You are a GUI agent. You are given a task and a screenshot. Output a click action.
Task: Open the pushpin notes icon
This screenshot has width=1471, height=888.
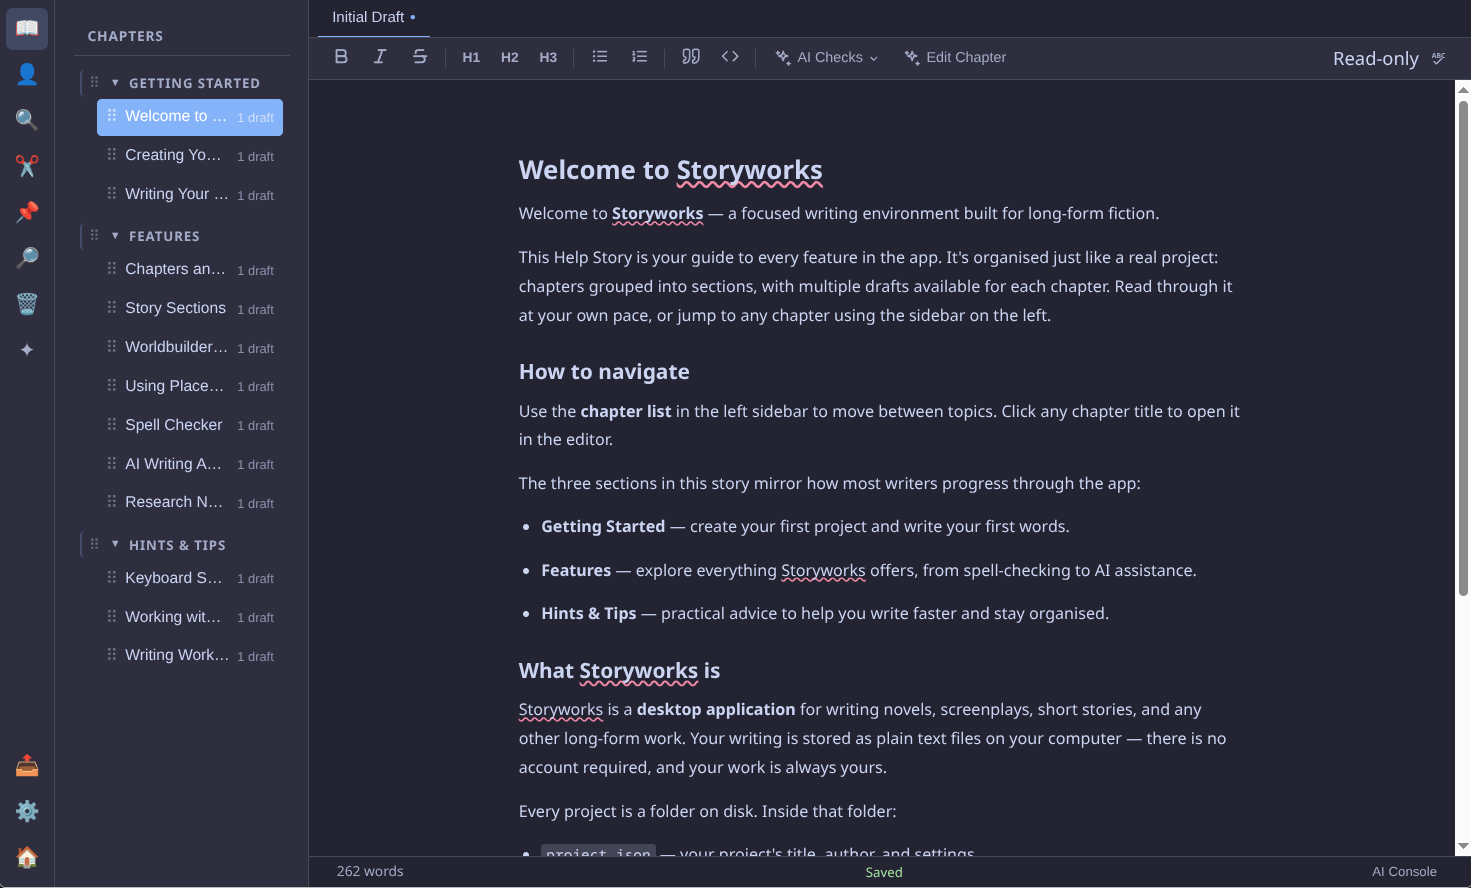[27, 212]
